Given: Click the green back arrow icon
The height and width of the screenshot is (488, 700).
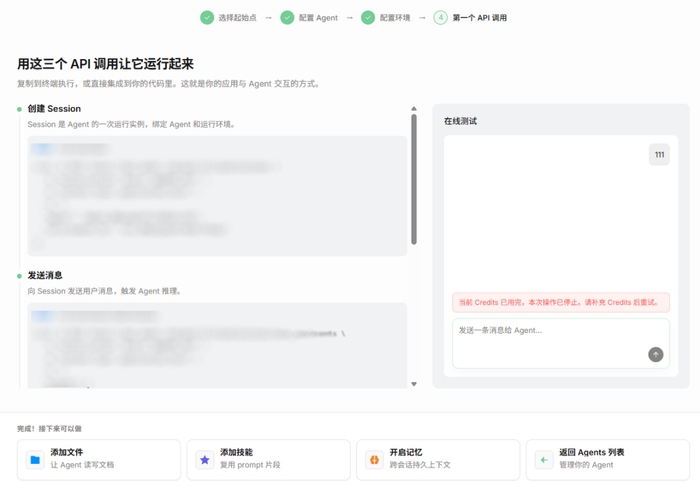Looking at the screenshot, I should point(544,460).
